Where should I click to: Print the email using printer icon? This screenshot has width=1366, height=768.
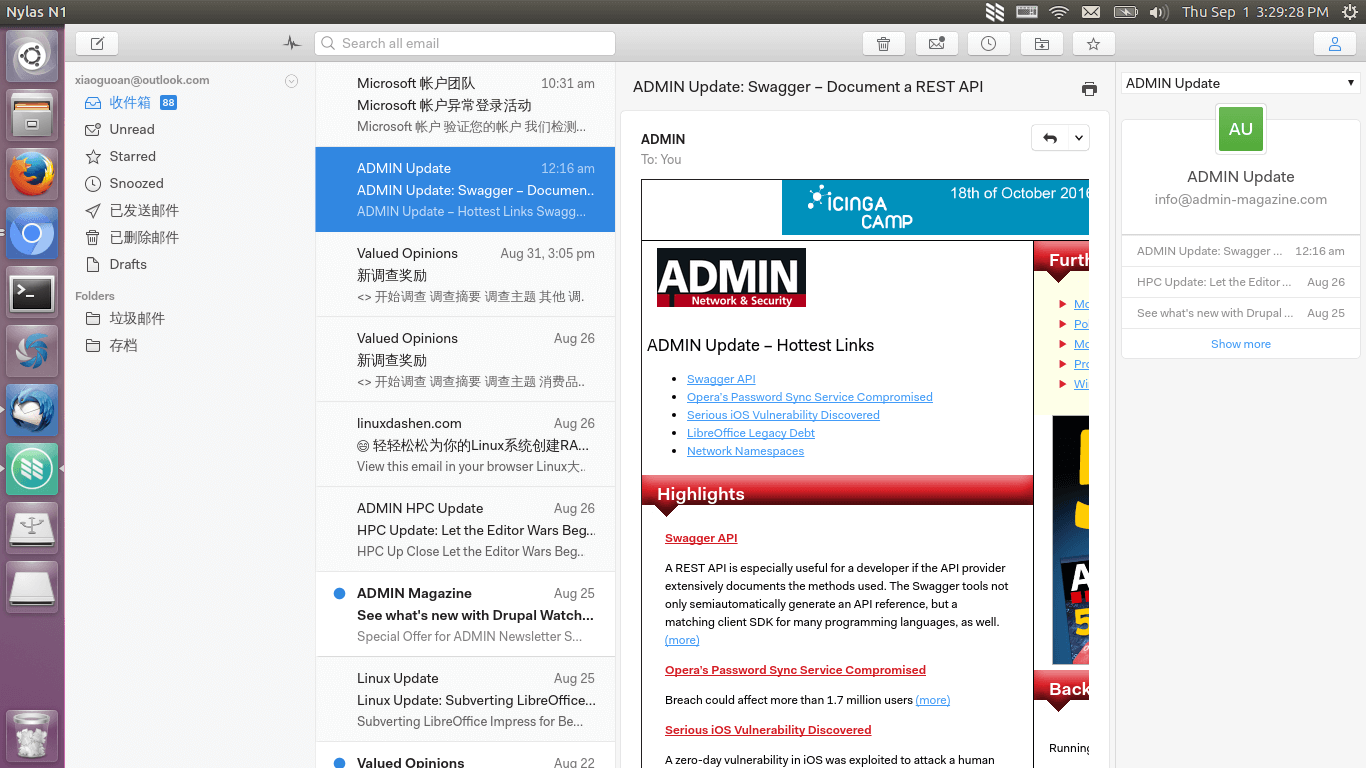pyautogui.click(x=1089, y=89)
